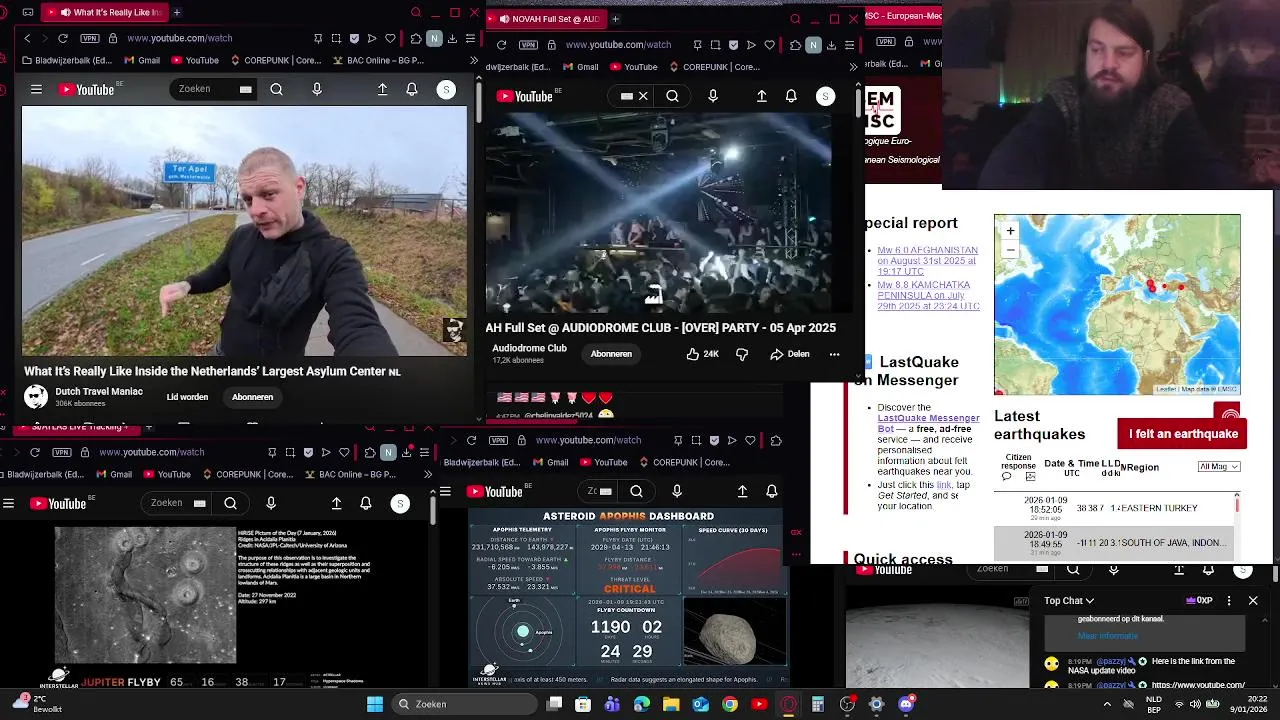Like the Audiodrome video showing 24K likes

(703, 354)
